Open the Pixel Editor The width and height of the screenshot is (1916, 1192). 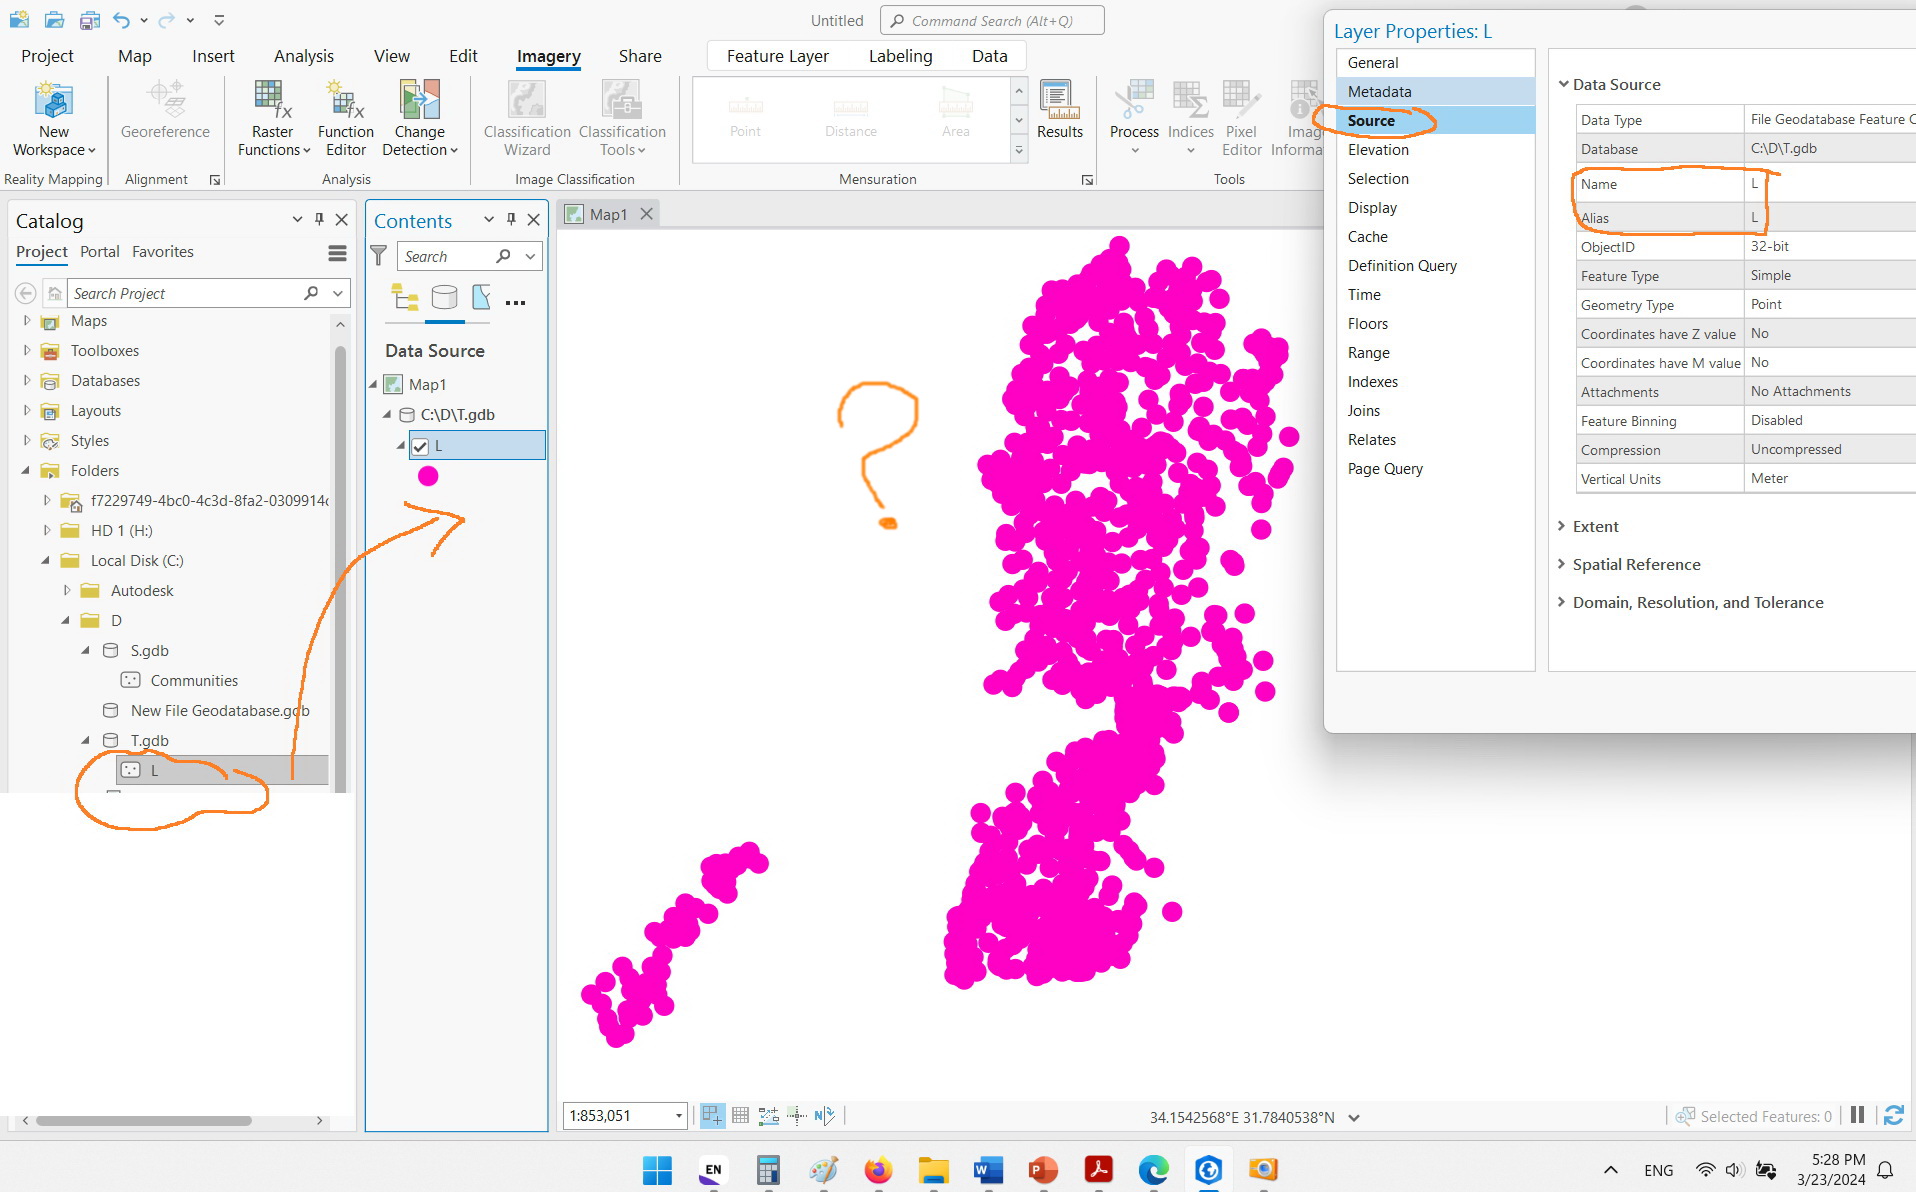tap(1241, 117)
